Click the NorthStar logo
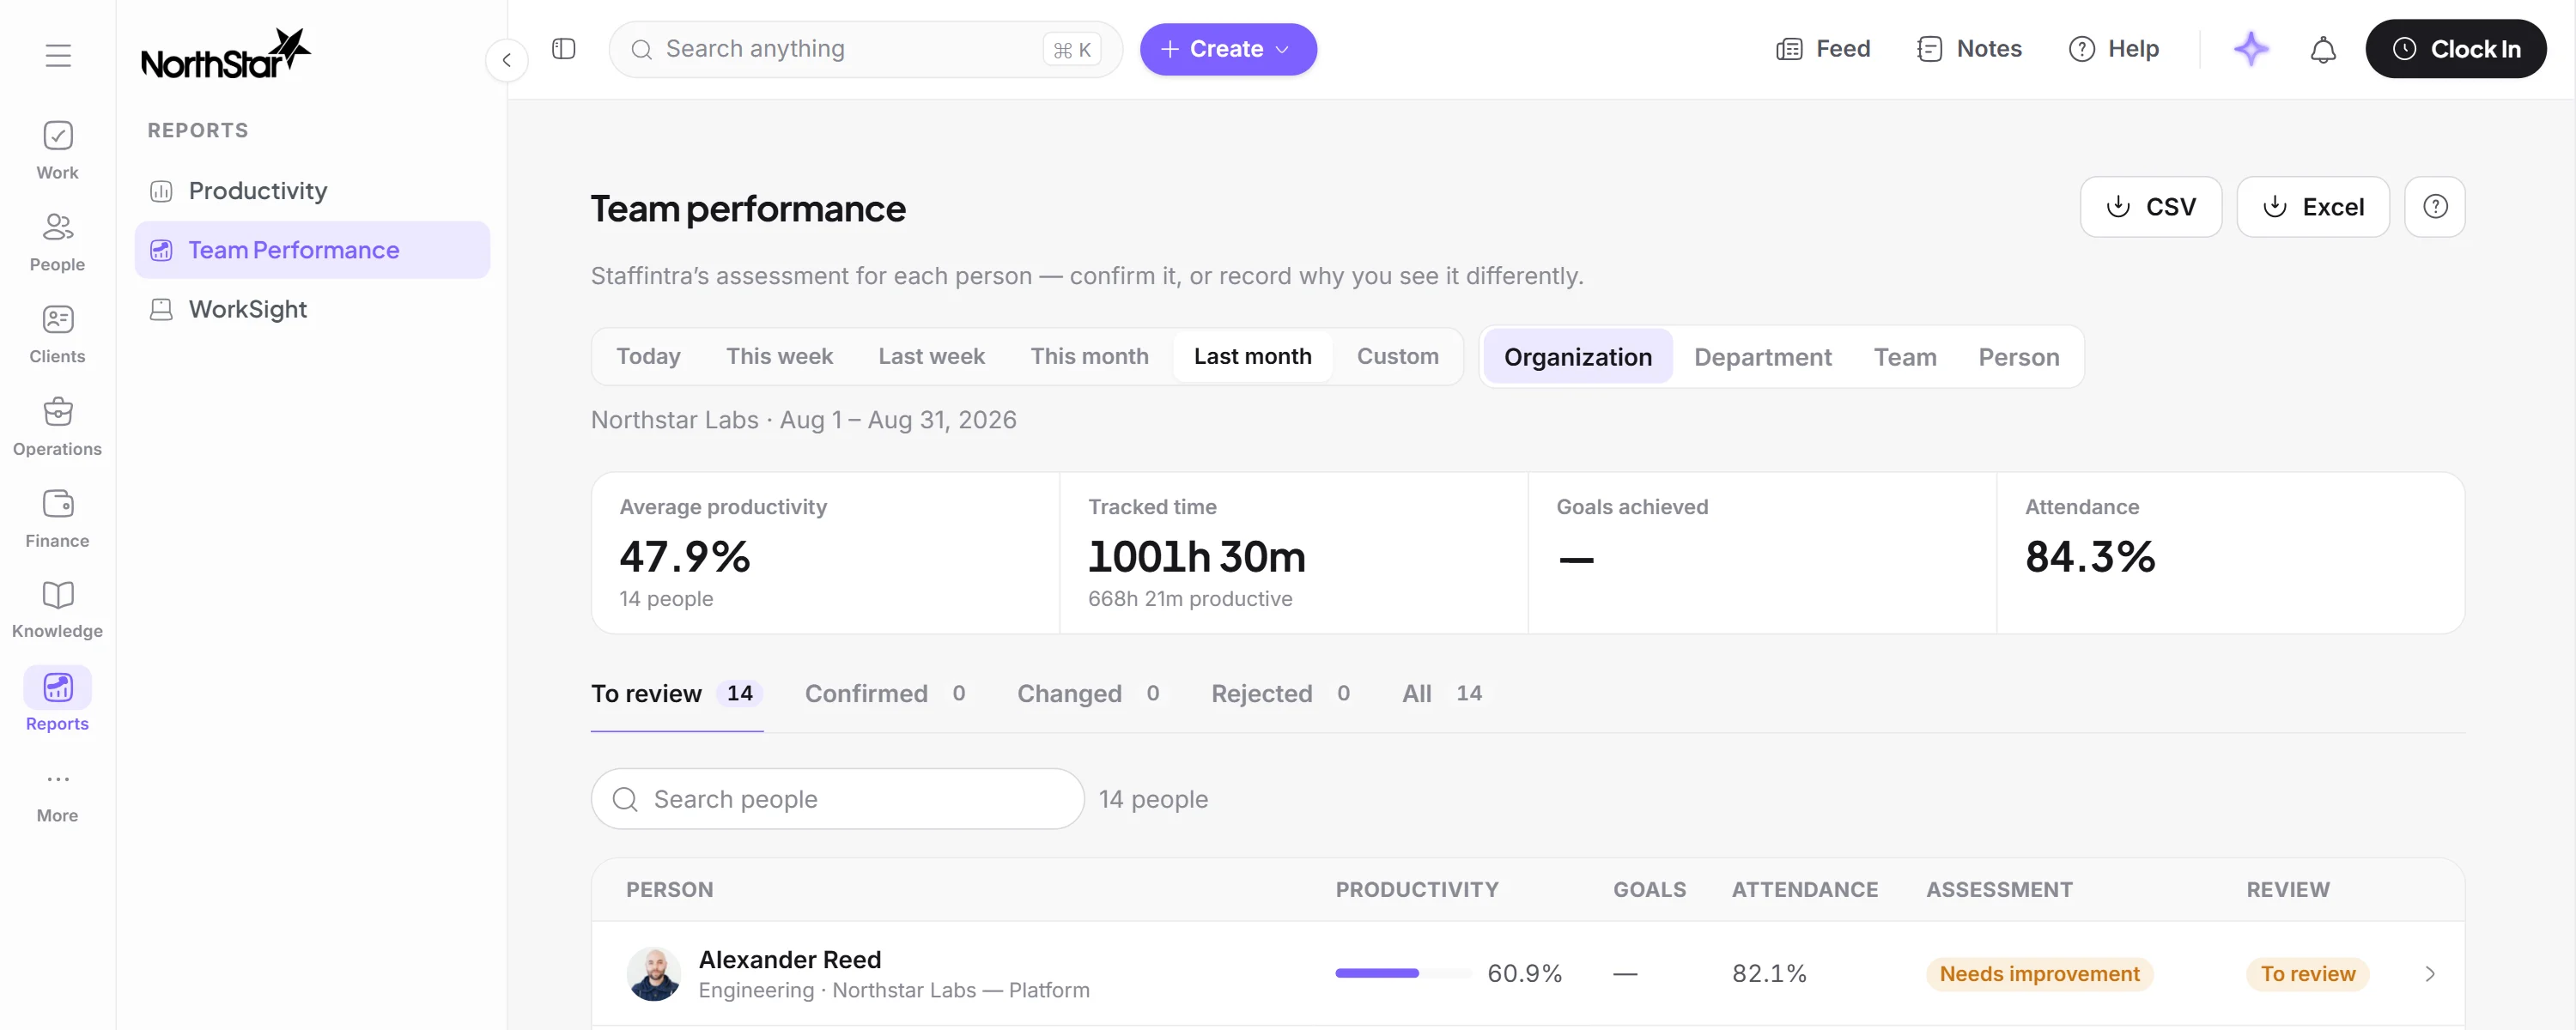The image size is (2576, 1030). pyautogui.click(x=226, y=54)
